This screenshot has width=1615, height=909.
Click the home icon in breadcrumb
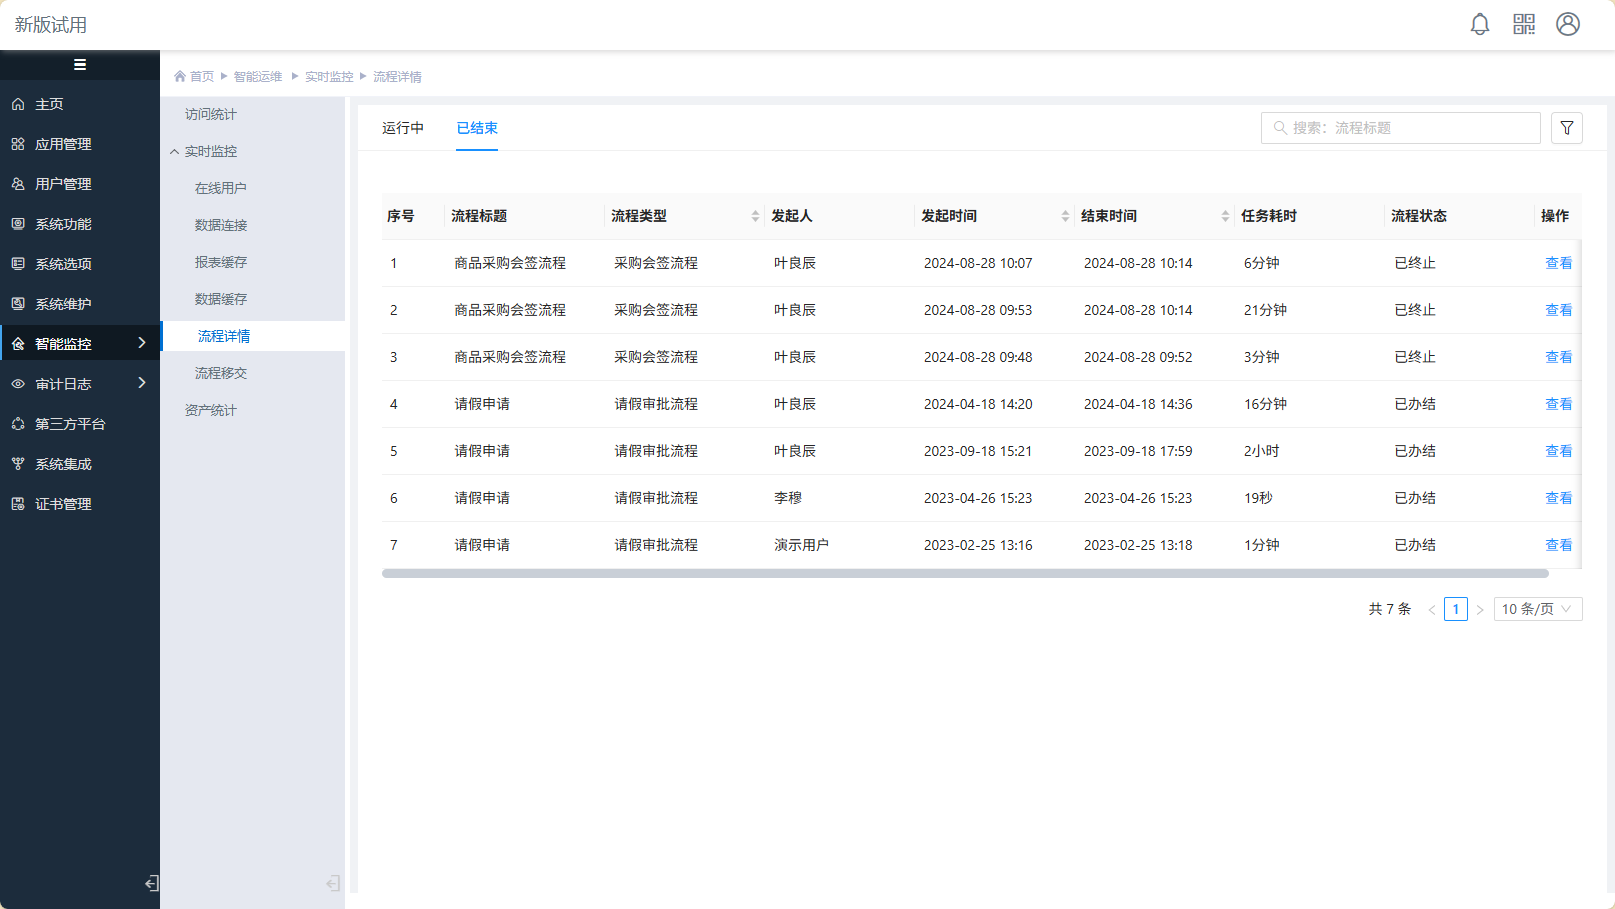(180, 77)
